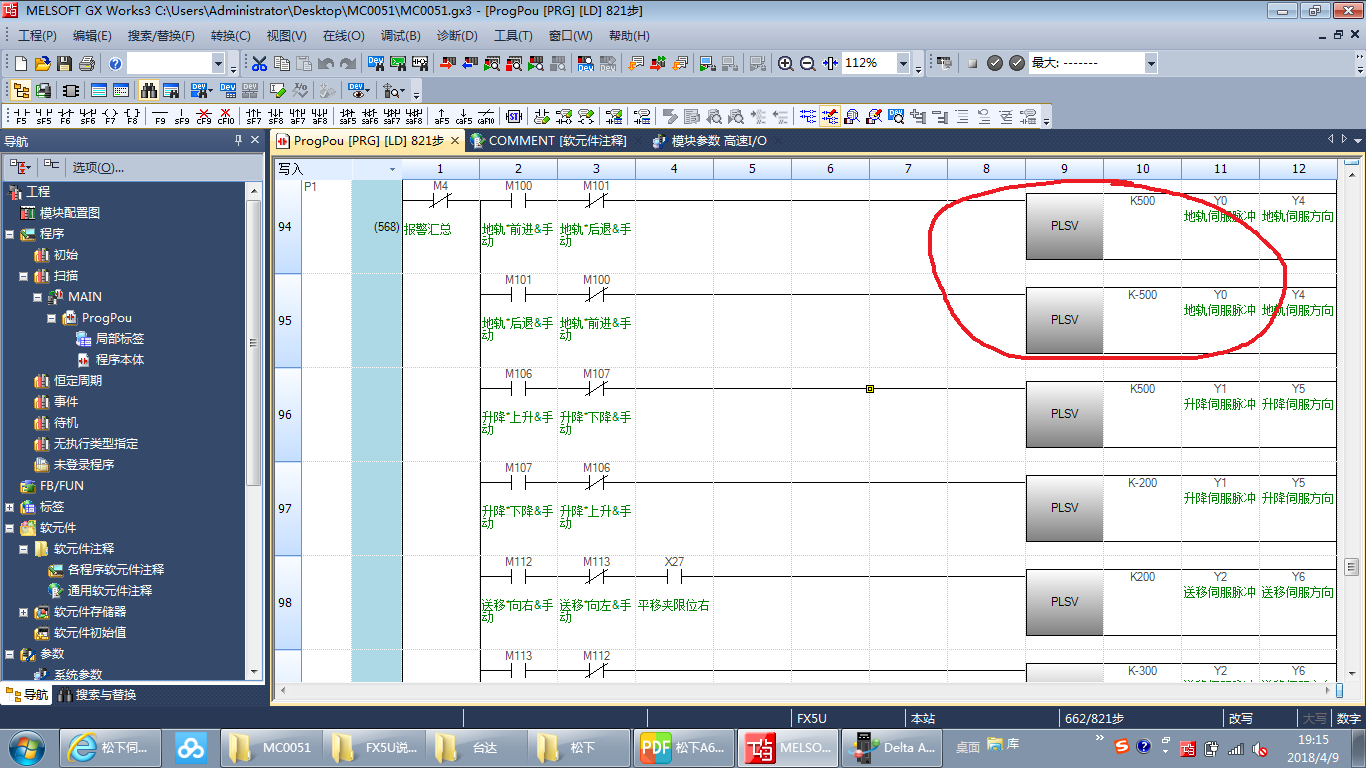
Task: Open the 112% zoom level dropdown
Action: (x=903, y=63)
